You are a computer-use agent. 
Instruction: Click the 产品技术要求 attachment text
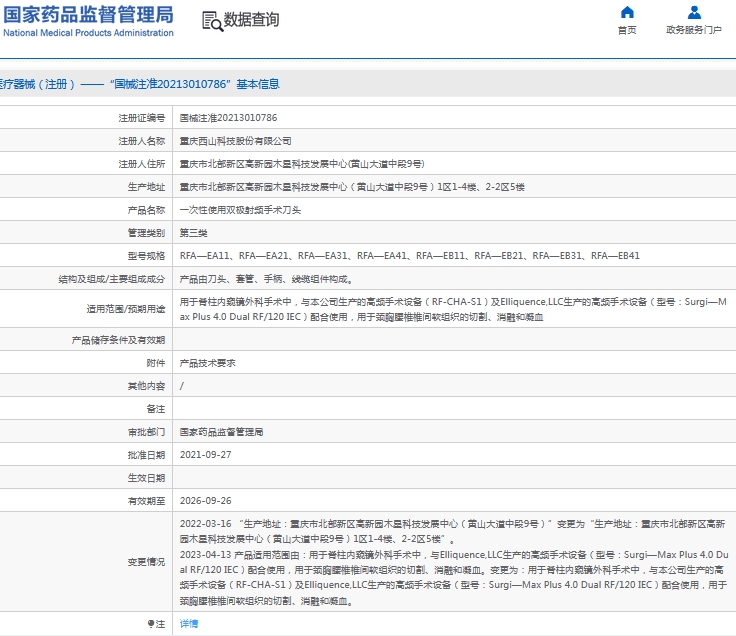207,363
